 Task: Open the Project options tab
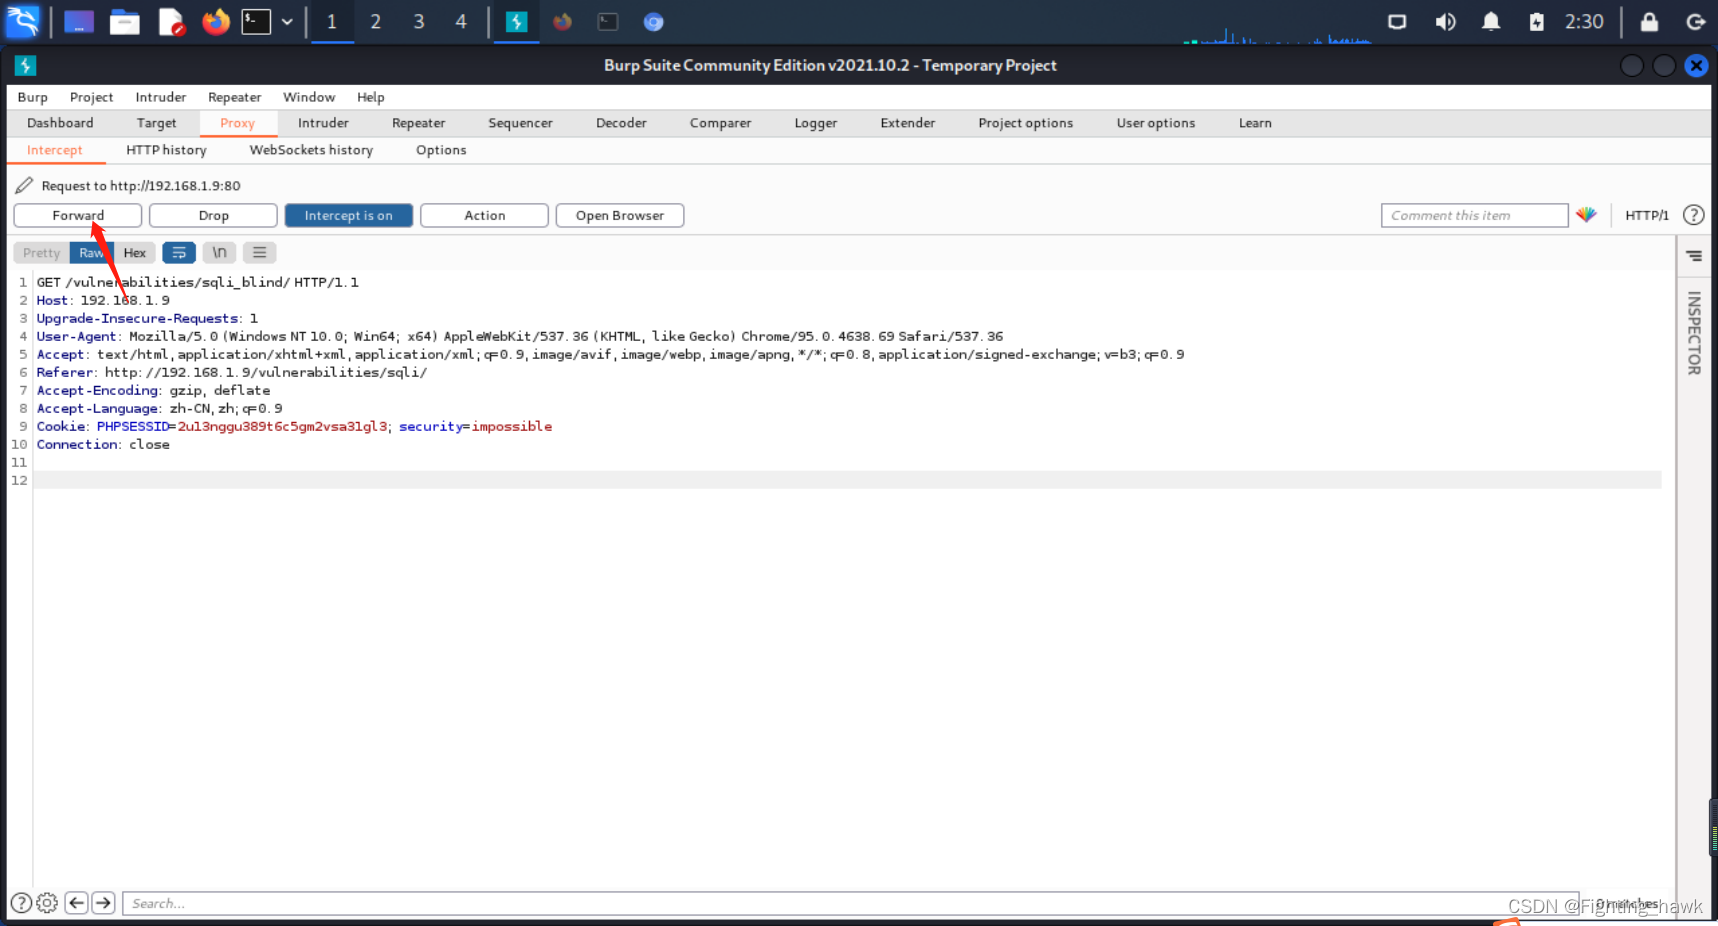(1025, 123)
